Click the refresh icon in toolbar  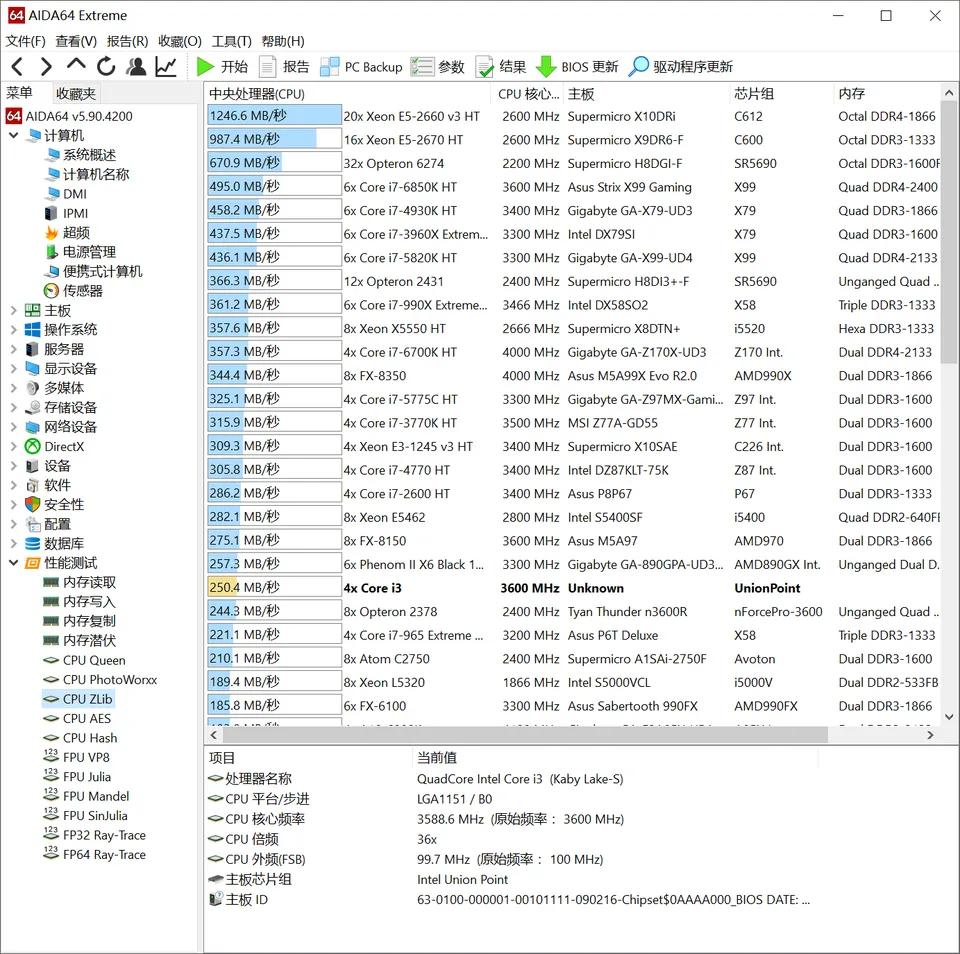(x=106, y=67)
